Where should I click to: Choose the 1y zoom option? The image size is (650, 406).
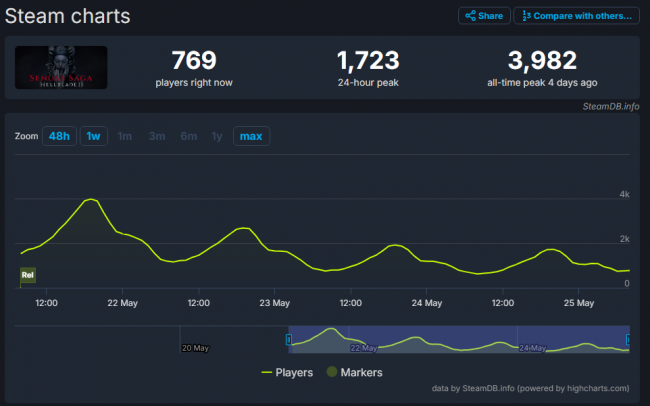click(x=217, y=136)
